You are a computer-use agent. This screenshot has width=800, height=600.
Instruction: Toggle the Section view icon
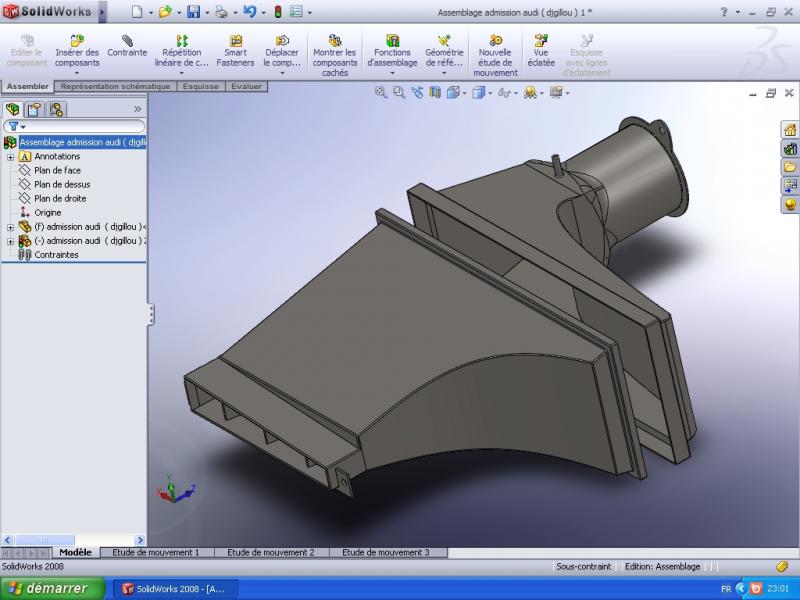[x=435, y=92]
